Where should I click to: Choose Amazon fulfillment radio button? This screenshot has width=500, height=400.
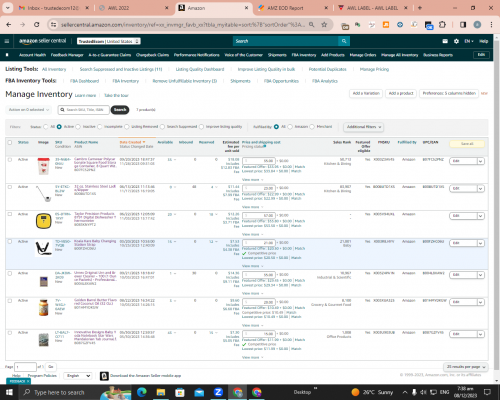click(290, 127)
